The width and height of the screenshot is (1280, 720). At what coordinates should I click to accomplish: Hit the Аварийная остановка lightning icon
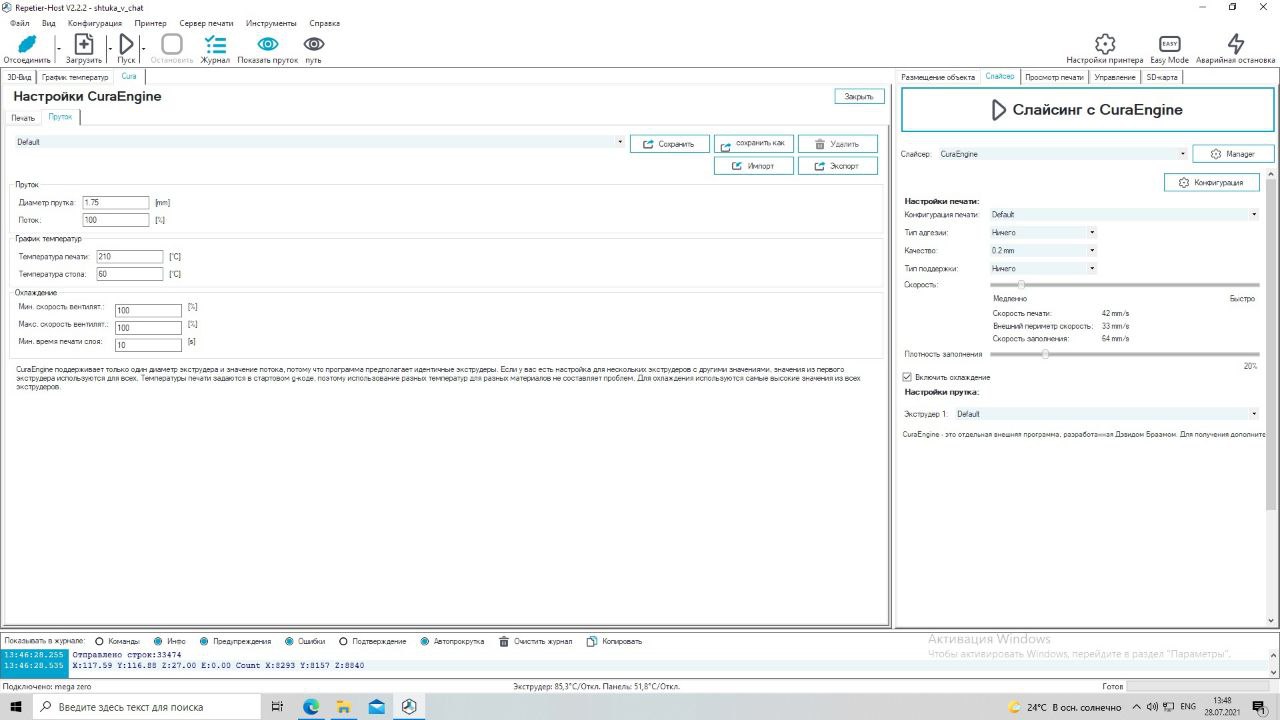[1236, 44]
